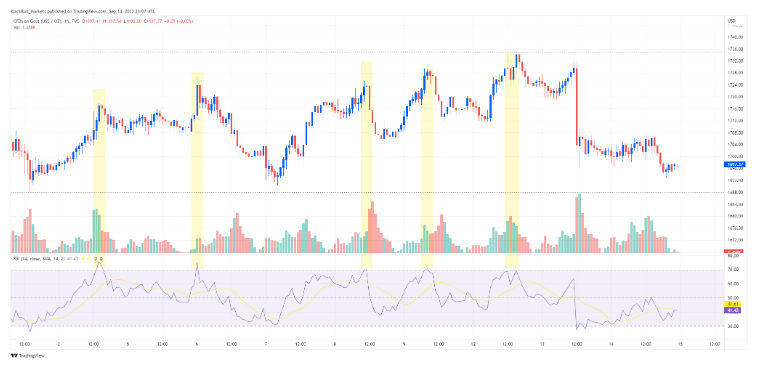The height and width of the screenshot is (374, 763).
Task: Click the '13' date label on time axis
Action: click(542, 344)
